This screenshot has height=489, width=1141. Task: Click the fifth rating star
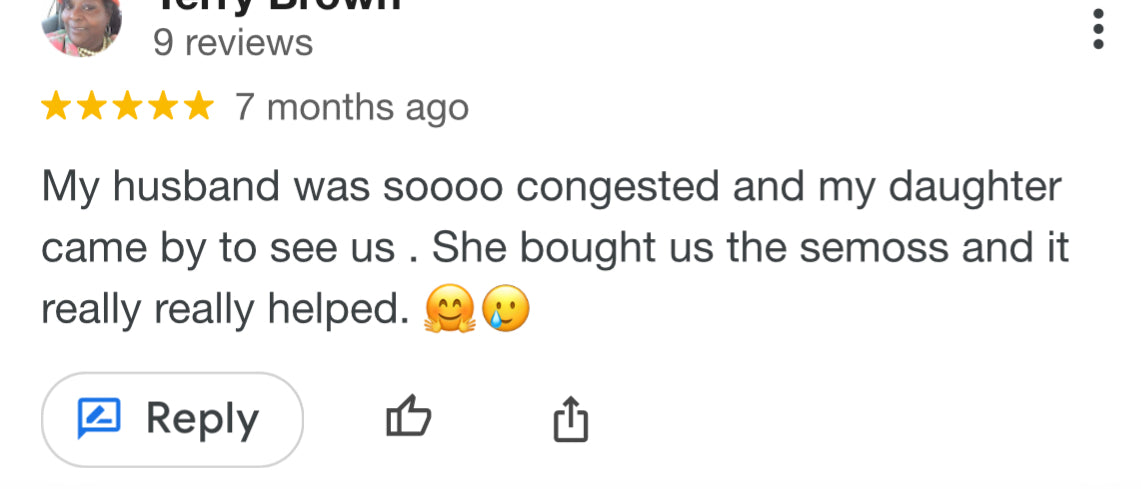(198, 107)
